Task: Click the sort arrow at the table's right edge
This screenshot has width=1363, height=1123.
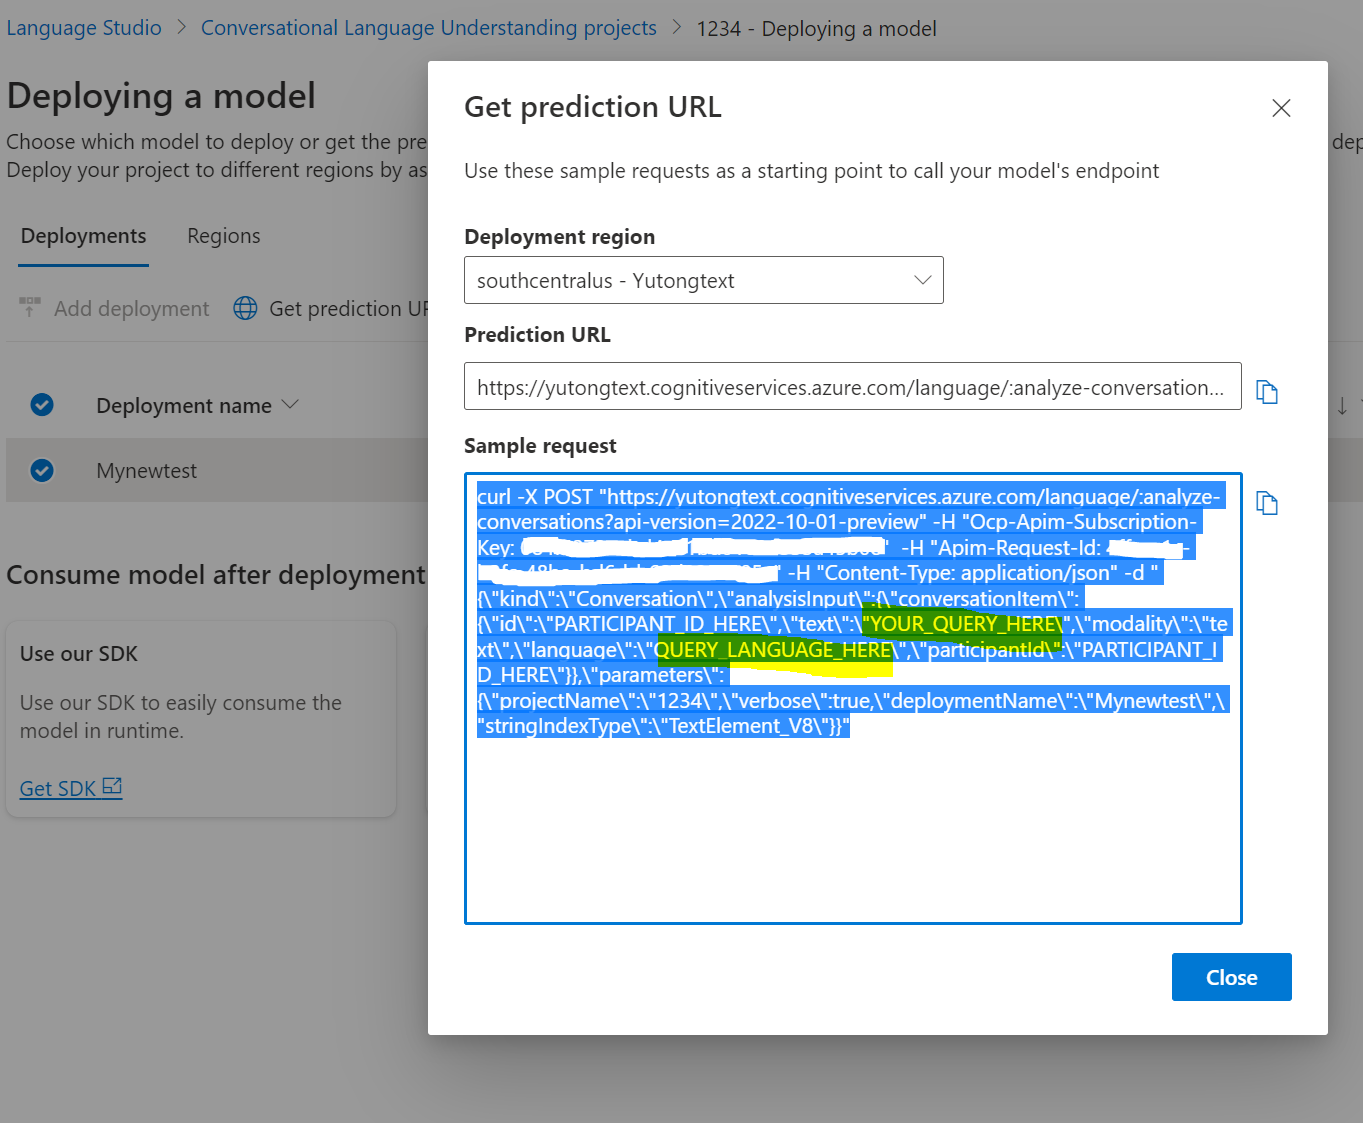Action: pos(1343,405)
